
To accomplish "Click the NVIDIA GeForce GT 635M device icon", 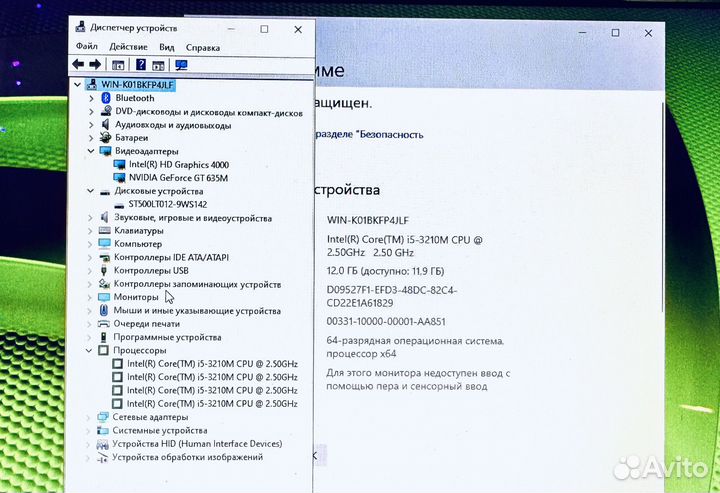I will 119,177.
